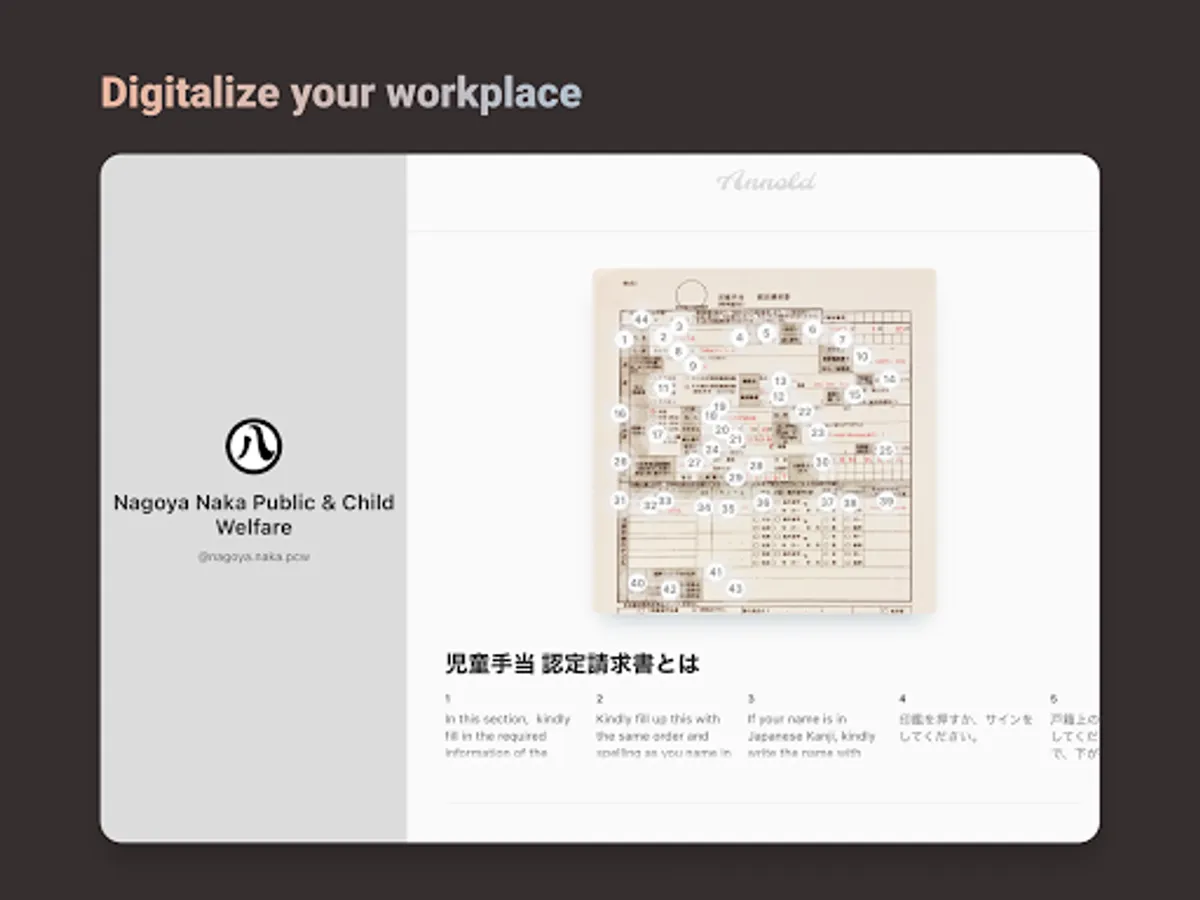1200x900 pixels.
Task: Click annotation marker 11 on the form
Action: coord(663,388)
